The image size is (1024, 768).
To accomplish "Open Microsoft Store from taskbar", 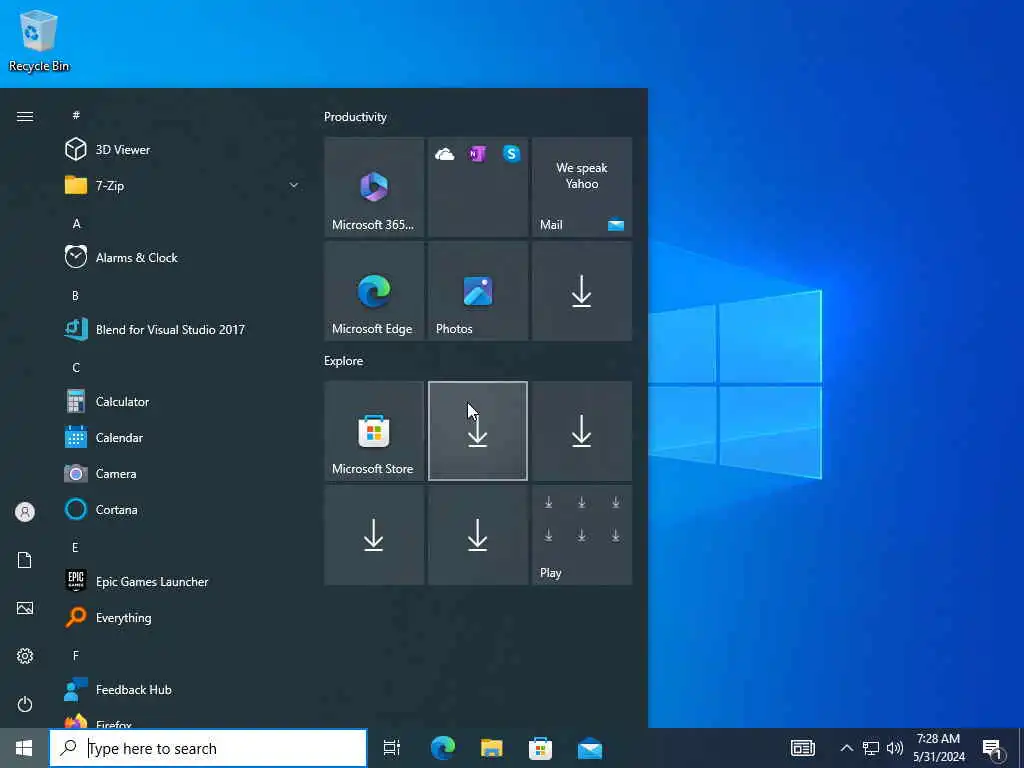I will pos(540,748).
